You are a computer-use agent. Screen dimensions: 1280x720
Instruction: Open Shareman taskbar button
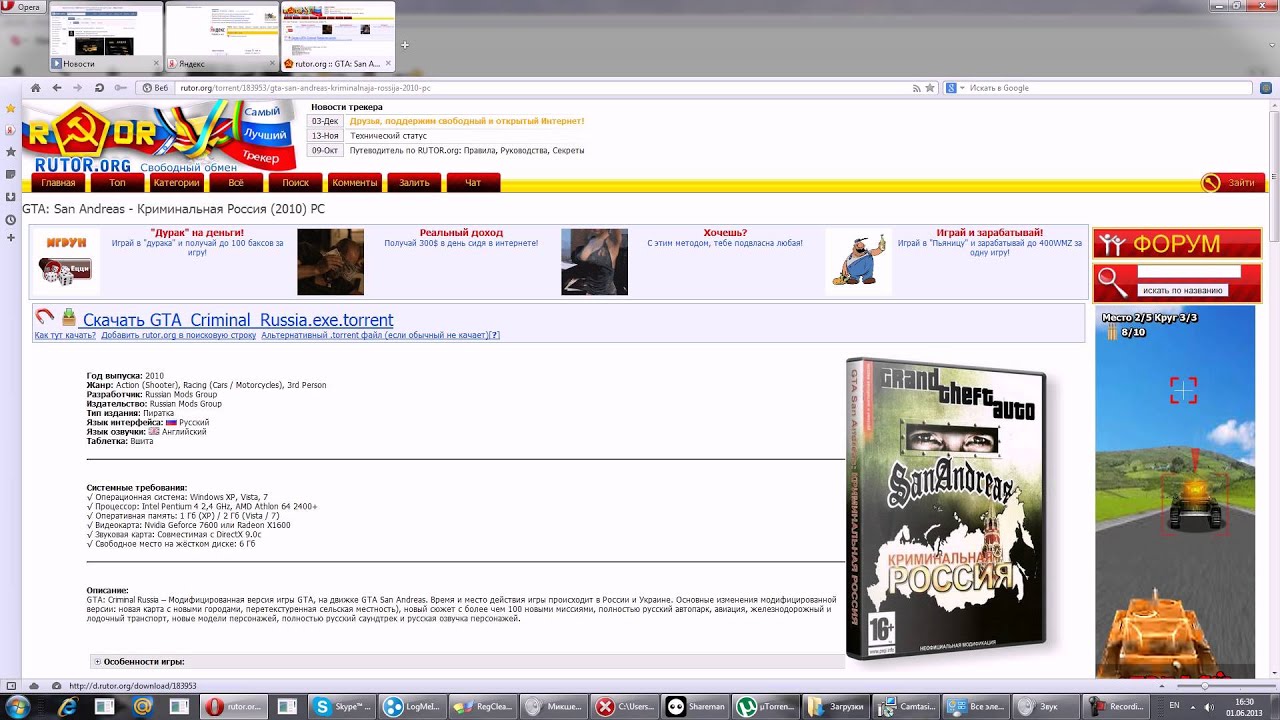click(x=695, y=707)
